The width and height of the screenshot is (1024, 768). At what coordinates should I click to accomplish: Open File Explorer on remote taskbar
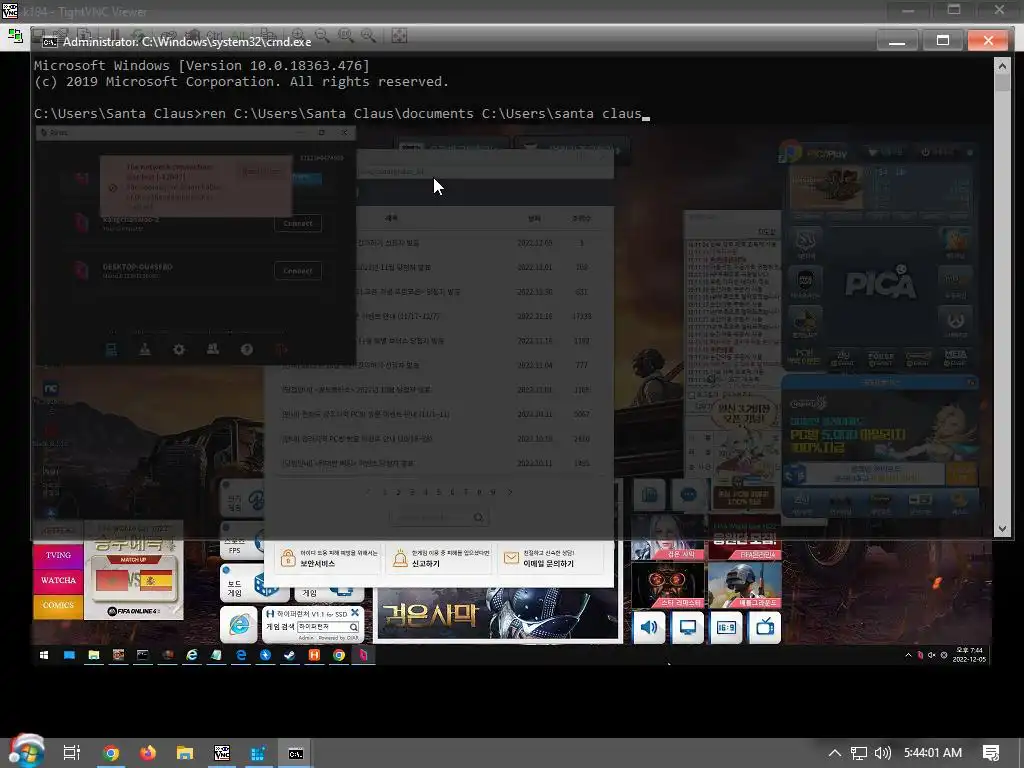tap(93, 655)
